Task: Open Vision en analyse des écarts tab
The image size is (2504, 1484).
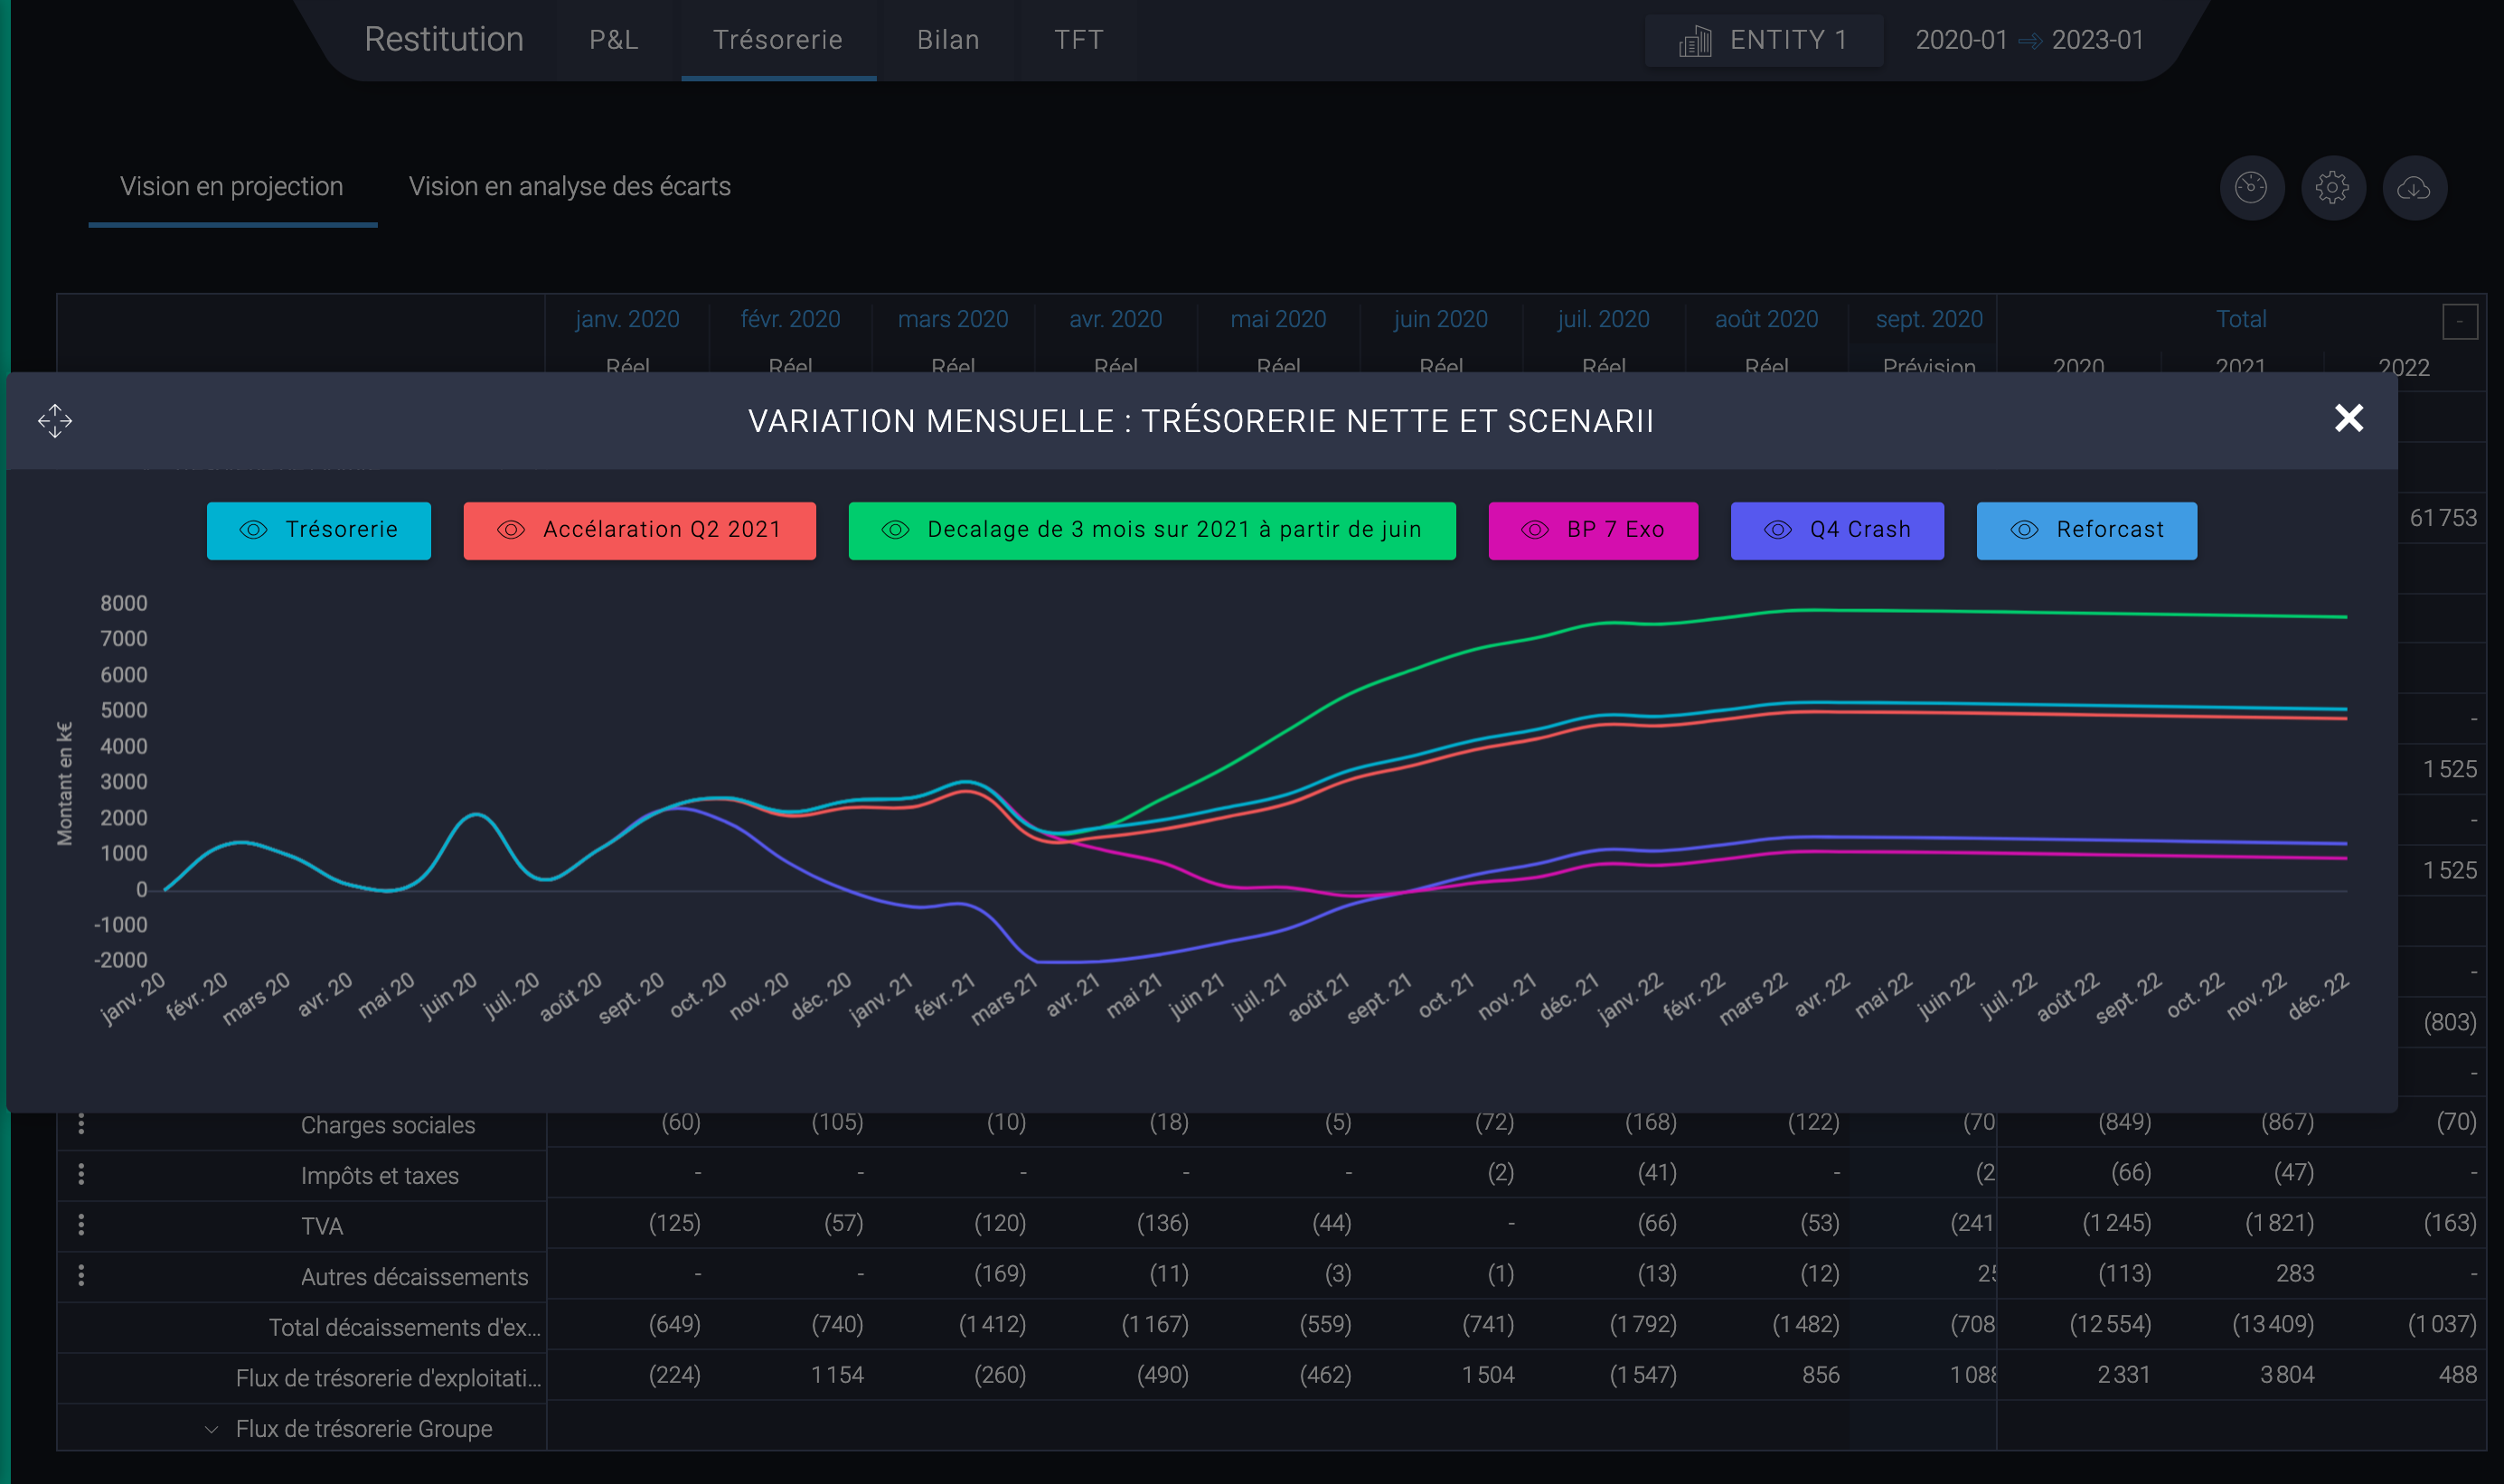Action: (x=569, y=187)
